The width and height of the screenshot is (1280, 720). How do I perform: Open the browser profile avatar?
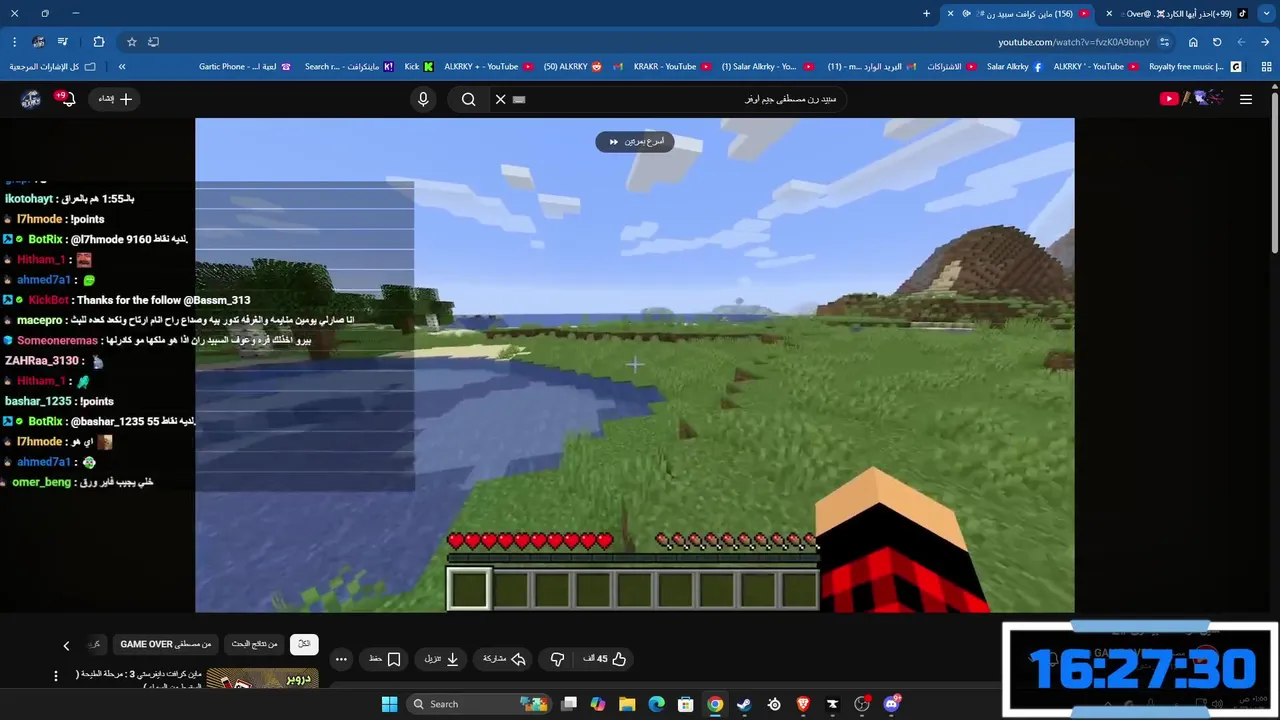[x=38, y=42]
